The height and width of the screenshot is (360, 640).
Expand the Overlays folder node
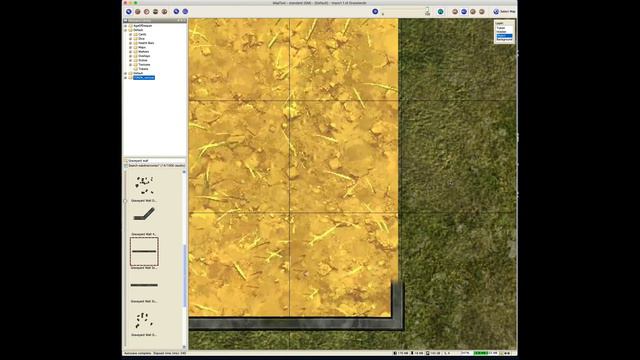(x=131, y=56)
